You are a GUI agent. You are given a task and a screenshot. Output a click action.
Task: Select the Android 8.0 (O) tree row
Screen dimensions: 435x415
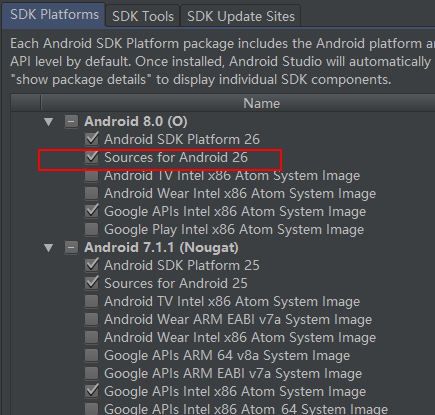click(223, 121)
